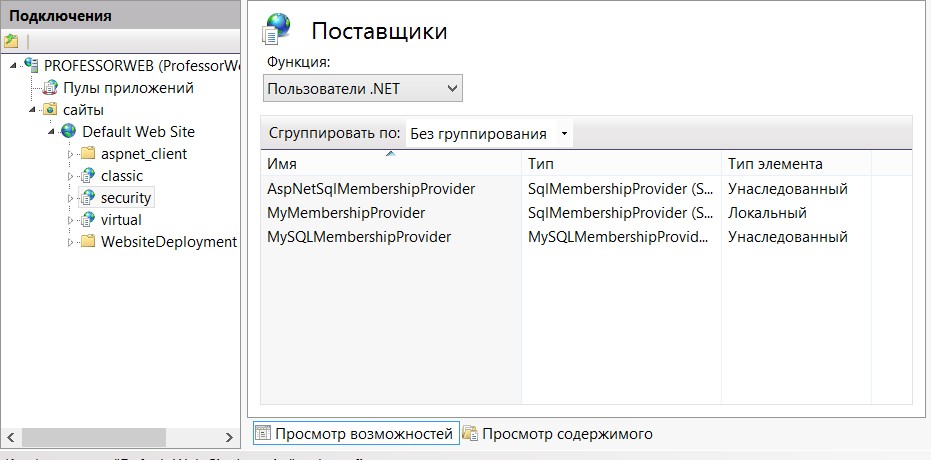Screen dimensions: 931x460
Task: Click the MySQLMembershipProvid... type cell
Action: [618, 237]
